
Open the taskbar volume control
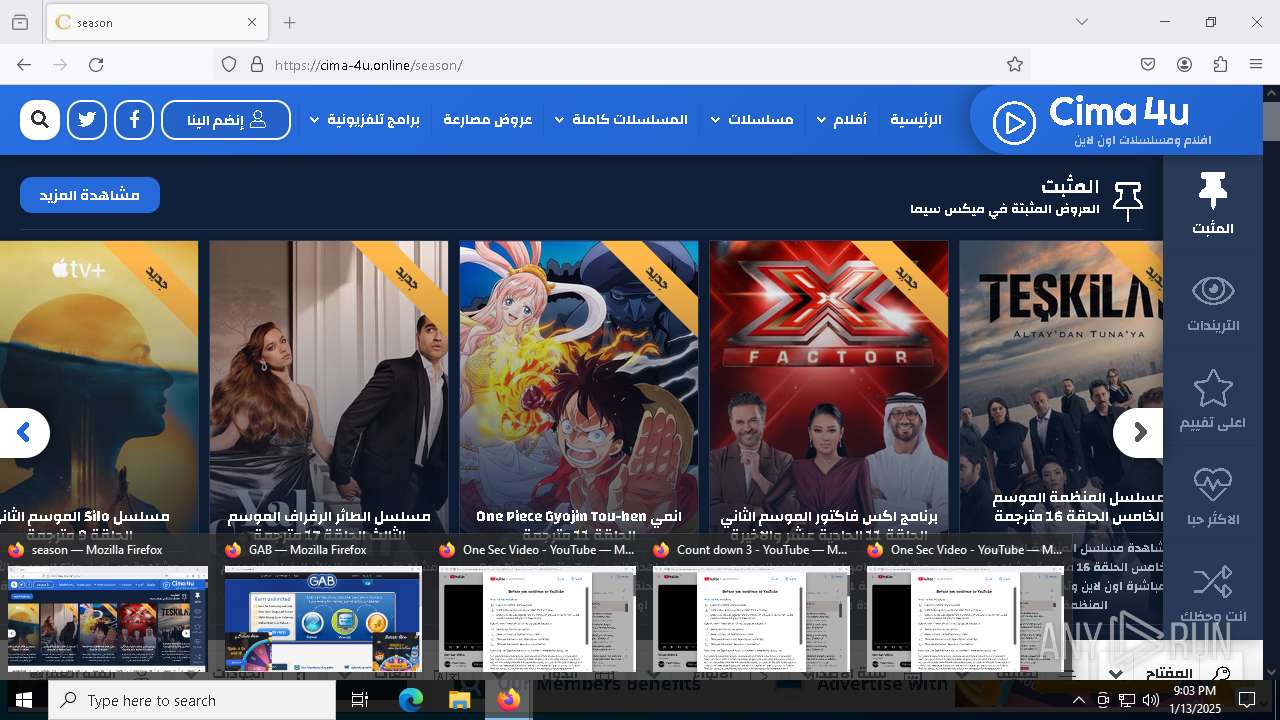(x=1151, y=700)
